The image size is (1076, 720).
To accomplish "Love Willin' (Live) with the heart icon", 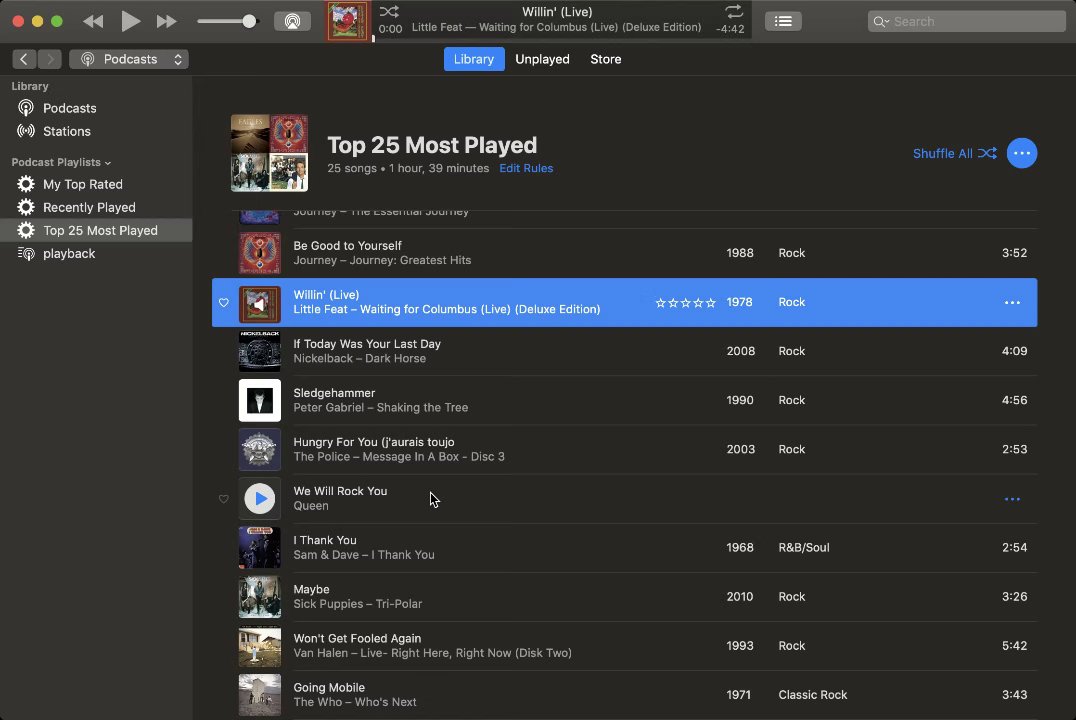I will coord(224,303).
